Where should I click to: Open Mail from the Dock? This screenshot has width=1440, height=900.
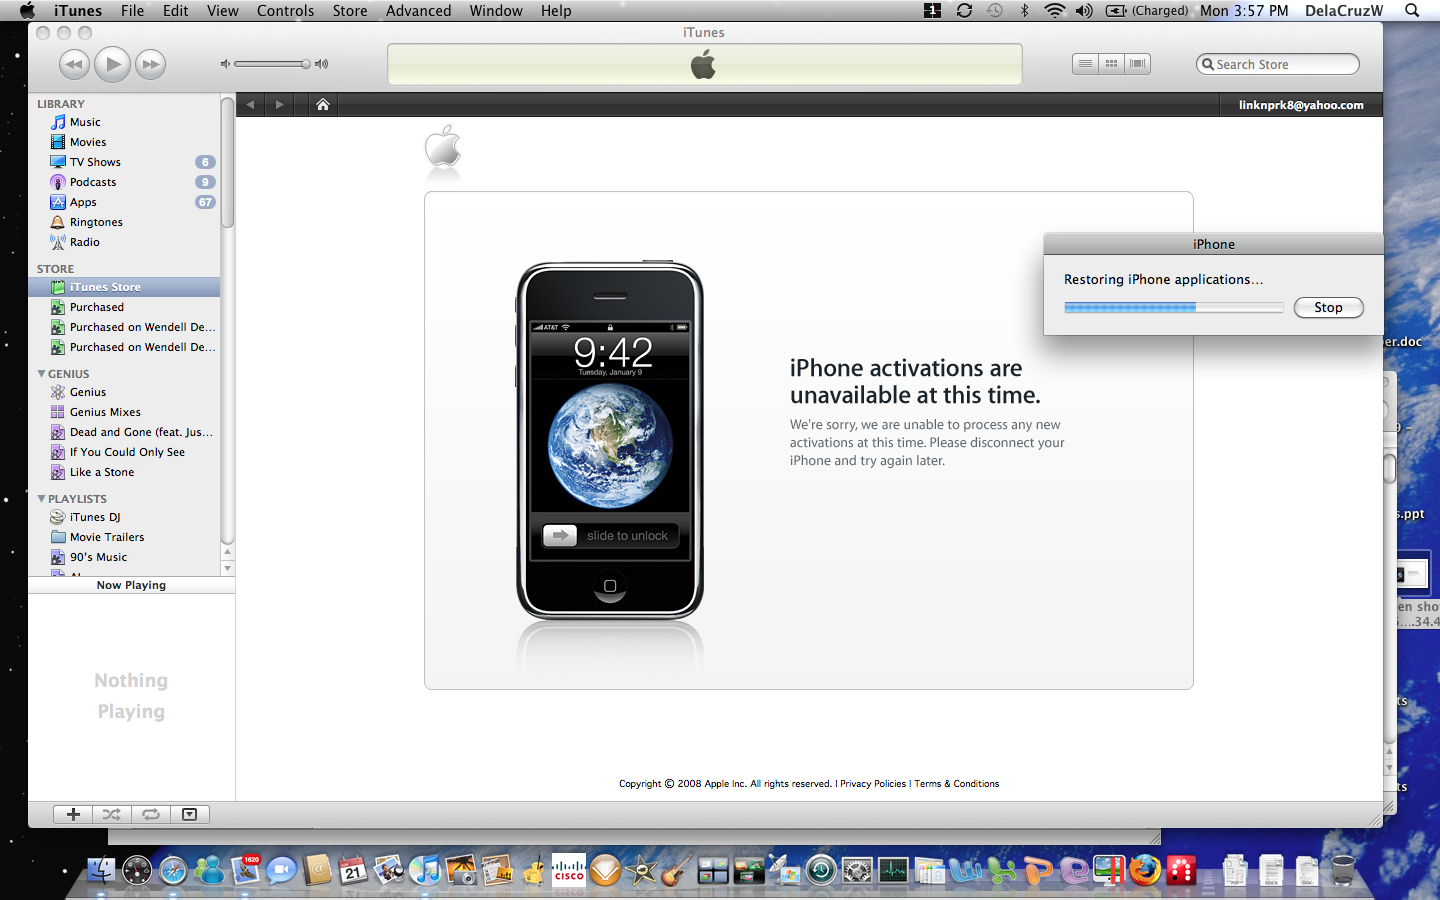pos(246,871)
